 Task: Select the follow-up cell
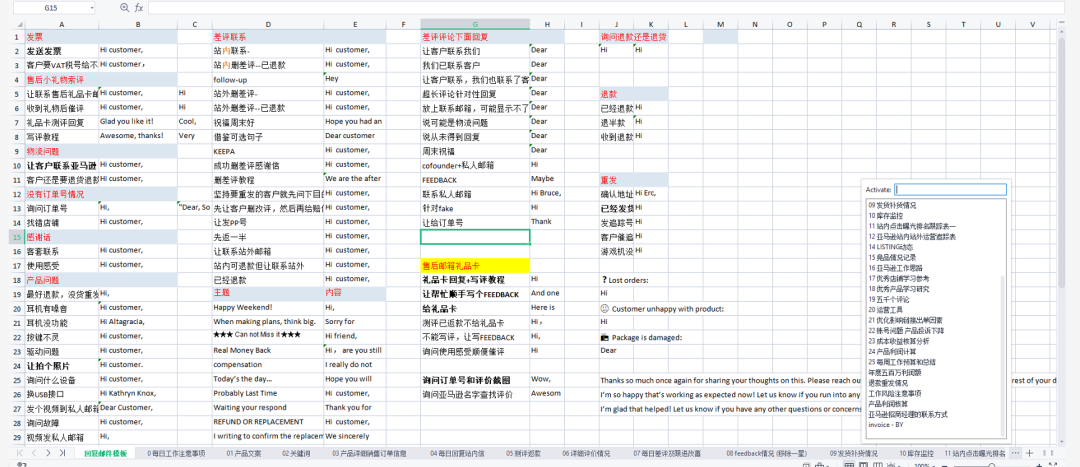(268, 80)
